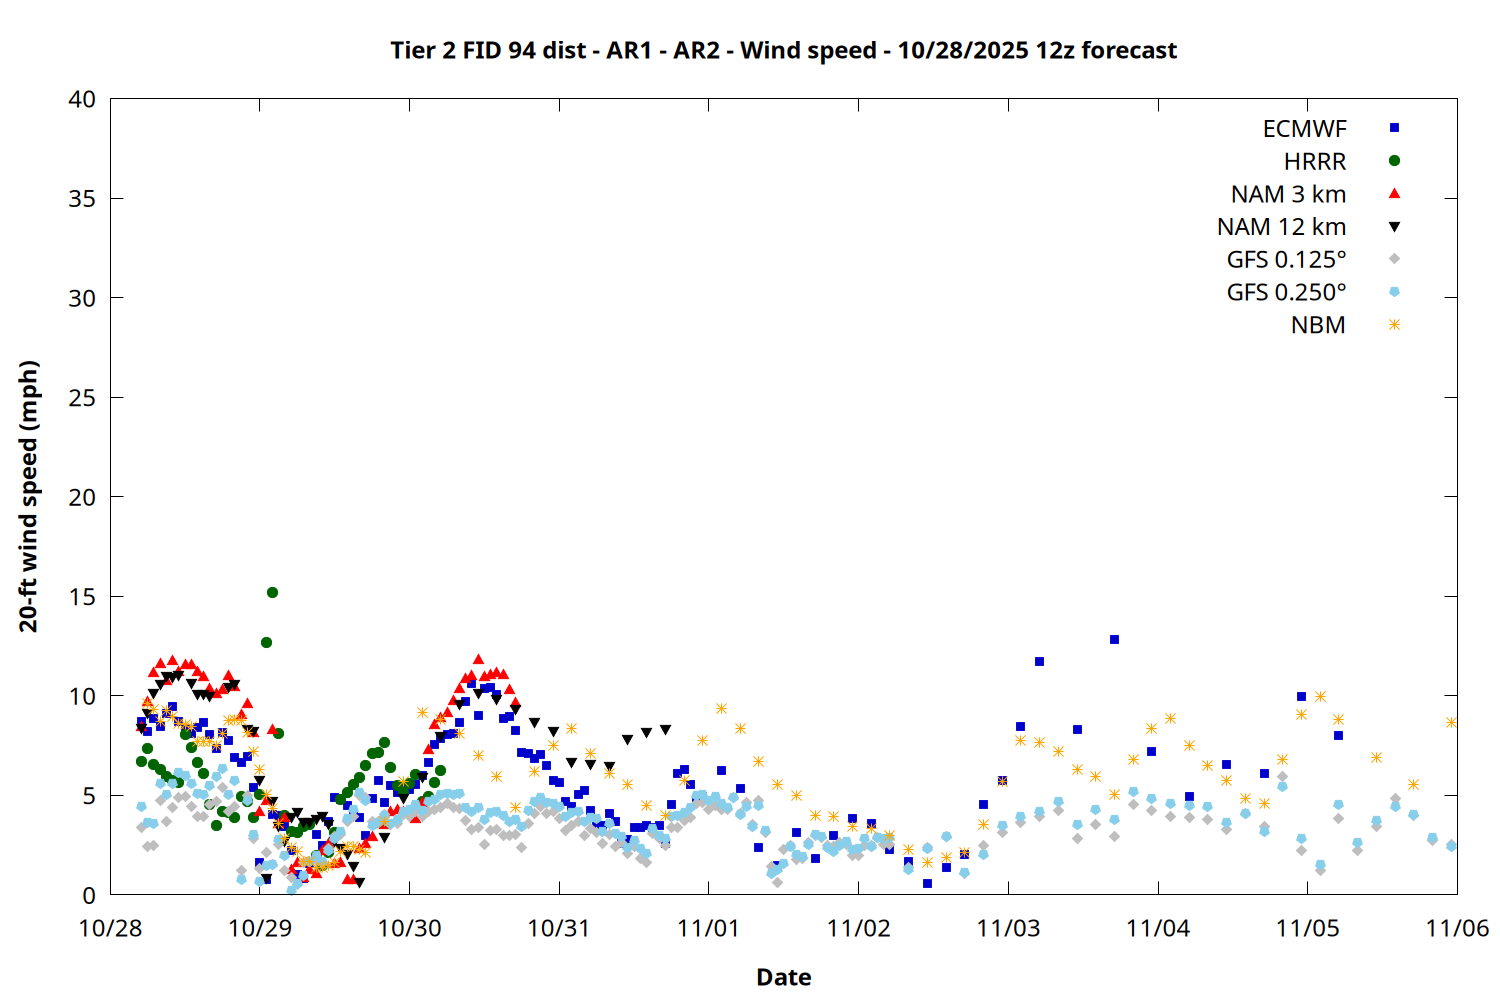
Task: Select the highest ECMWF point near 13 mph
Action: [1114, 640]
